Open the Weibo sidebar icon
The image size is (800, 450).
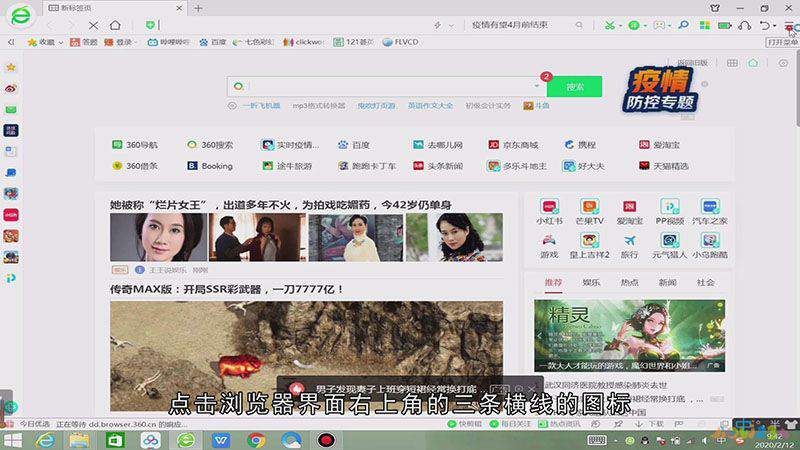[11, 89]
